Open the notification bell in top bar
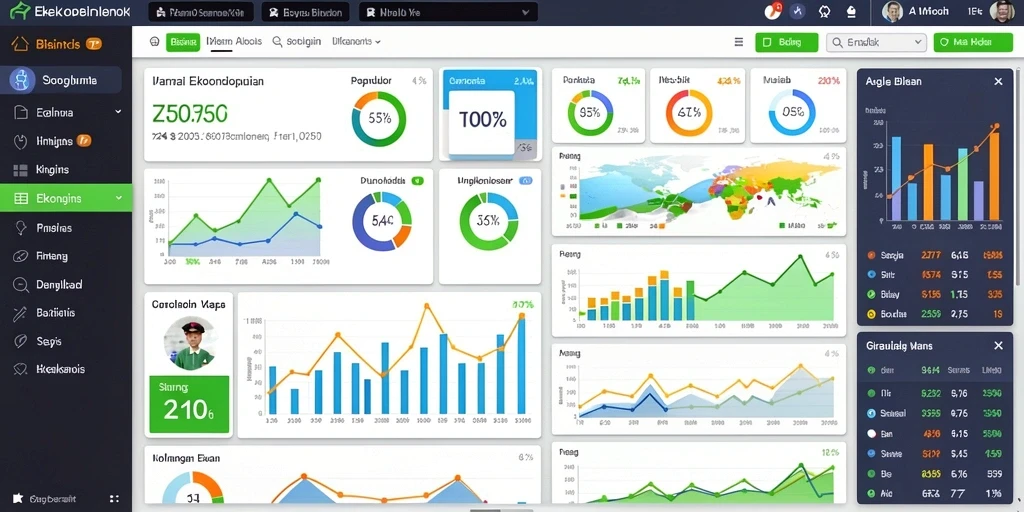 851,11
